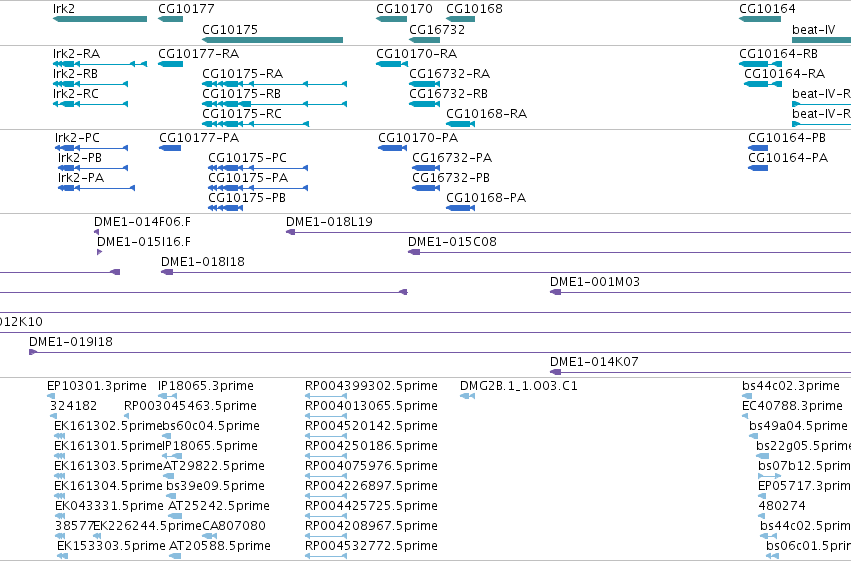Viewport: 851px width, 561px height.
Task: Select the DMG2B.1_1.003.C1 feature glyph
Action: 467,396
